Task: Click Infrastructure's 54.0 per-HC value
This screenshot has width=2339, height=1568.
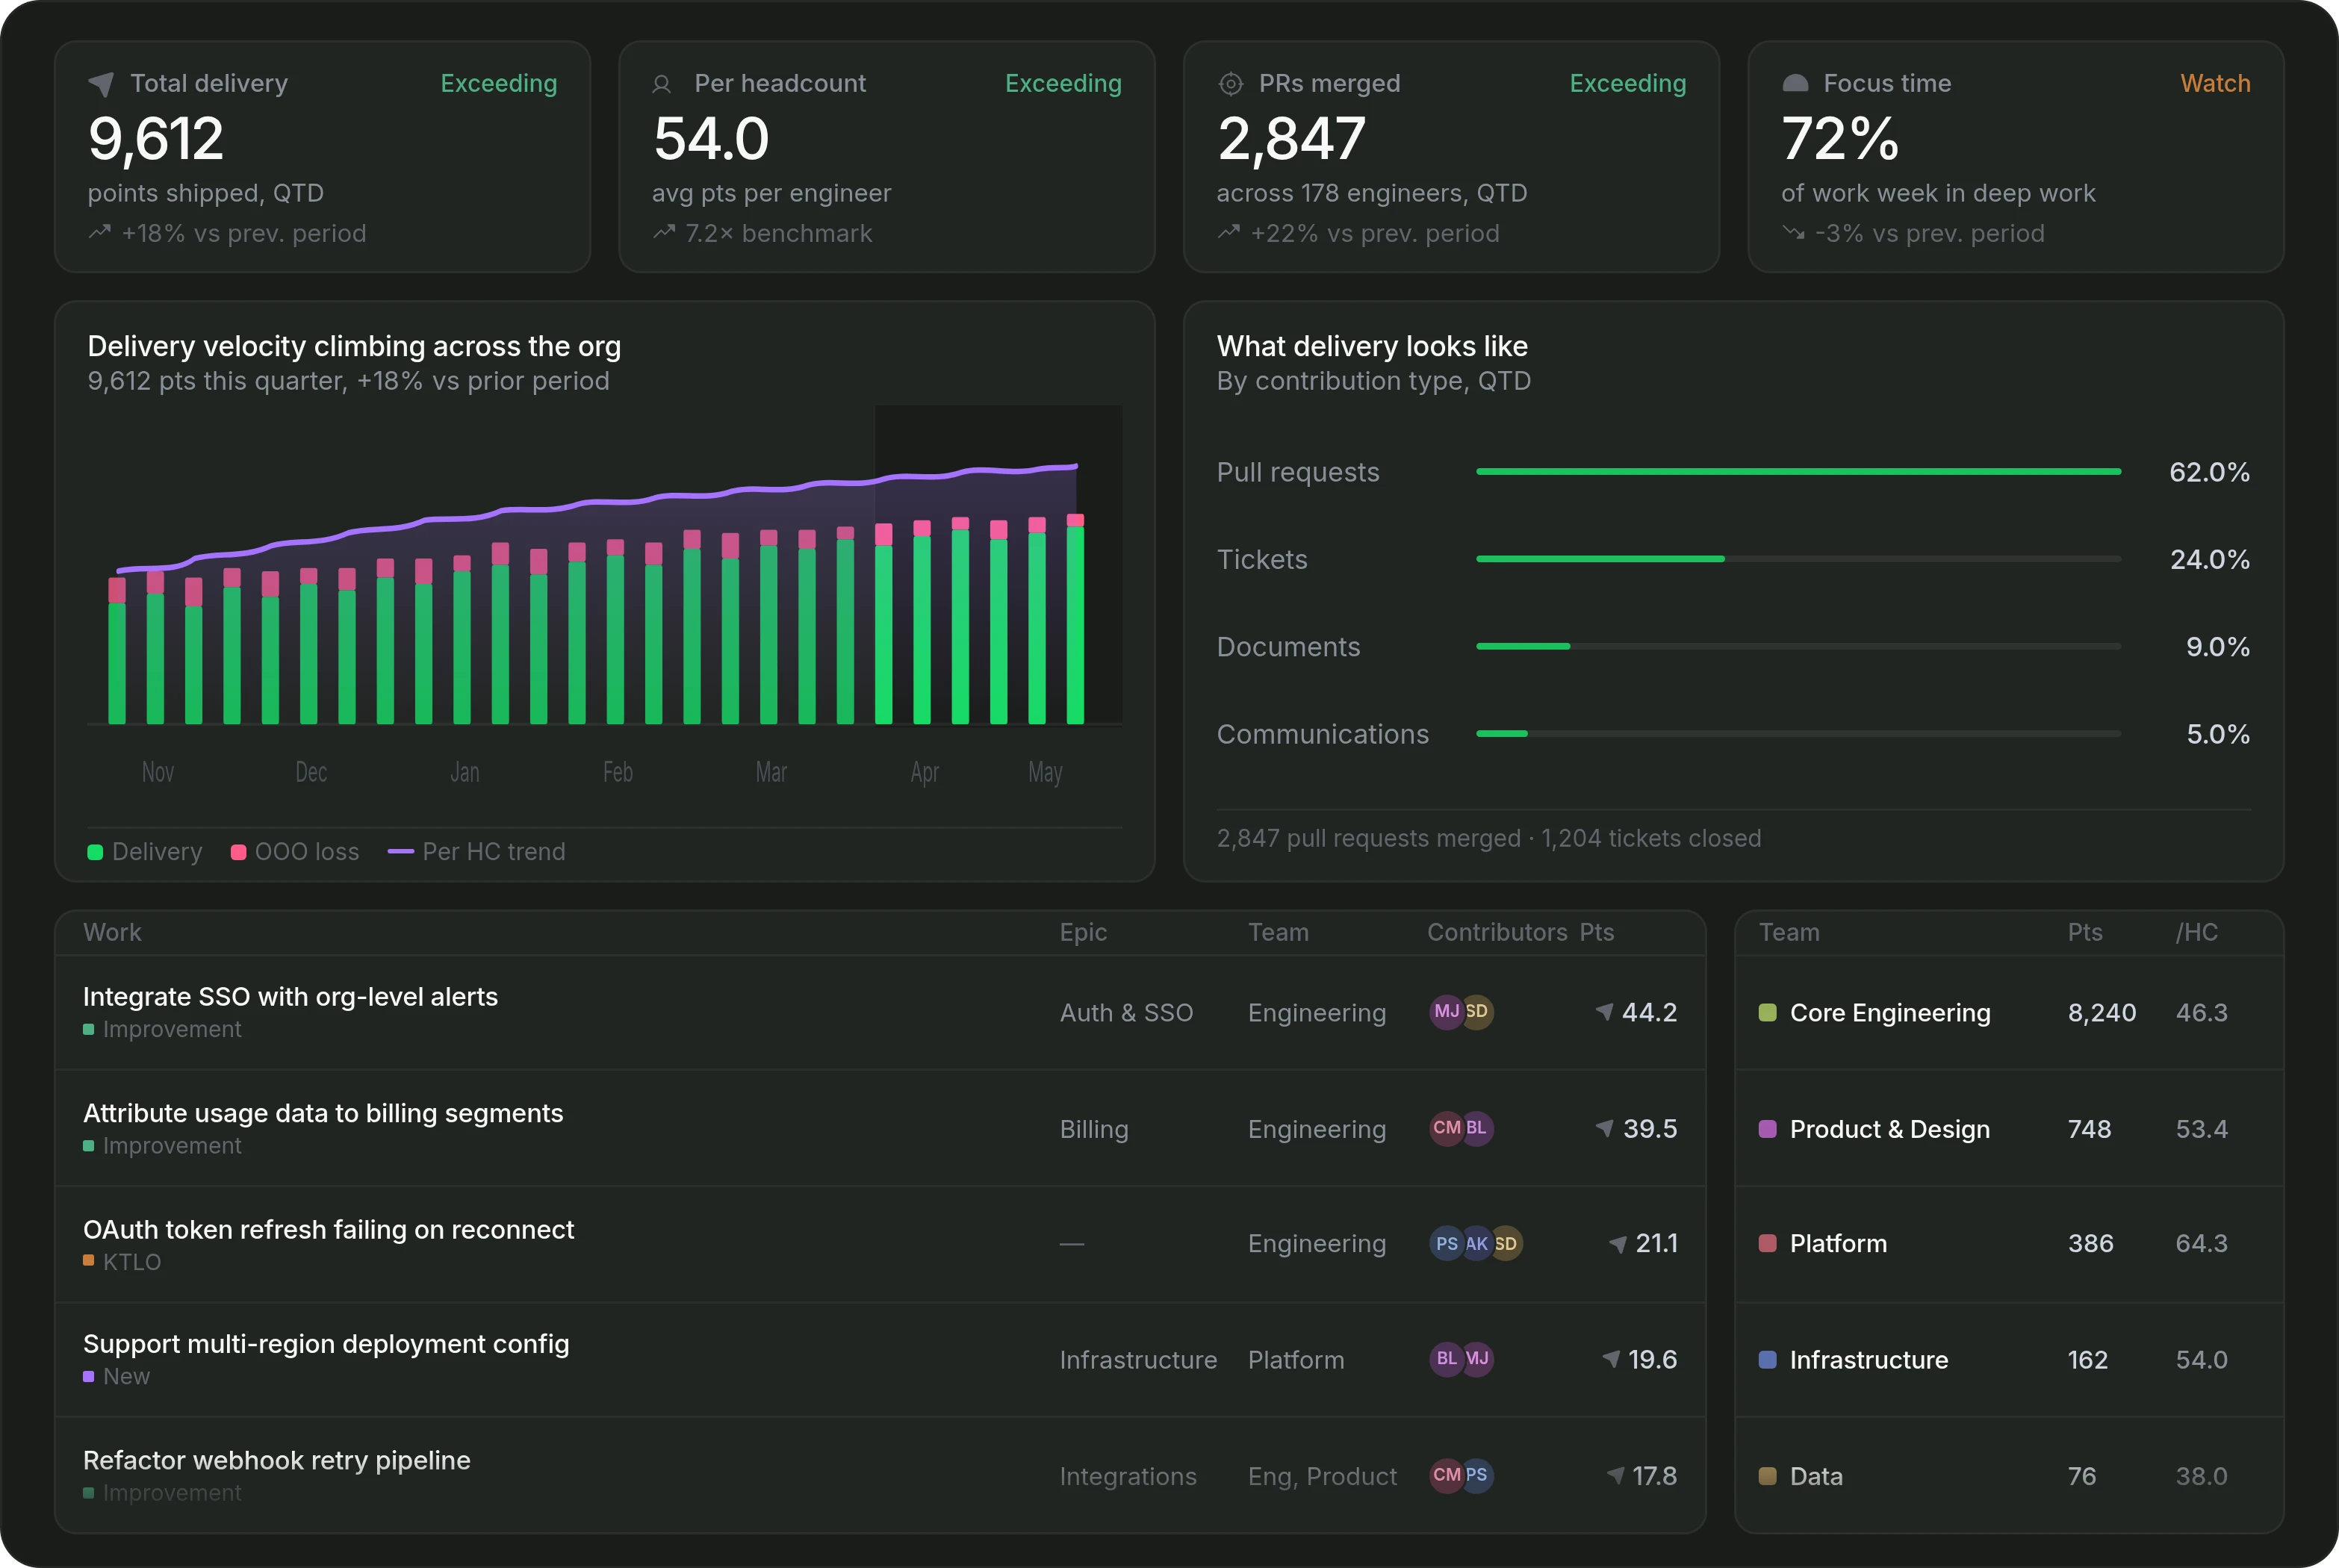Action: 2201,1359
